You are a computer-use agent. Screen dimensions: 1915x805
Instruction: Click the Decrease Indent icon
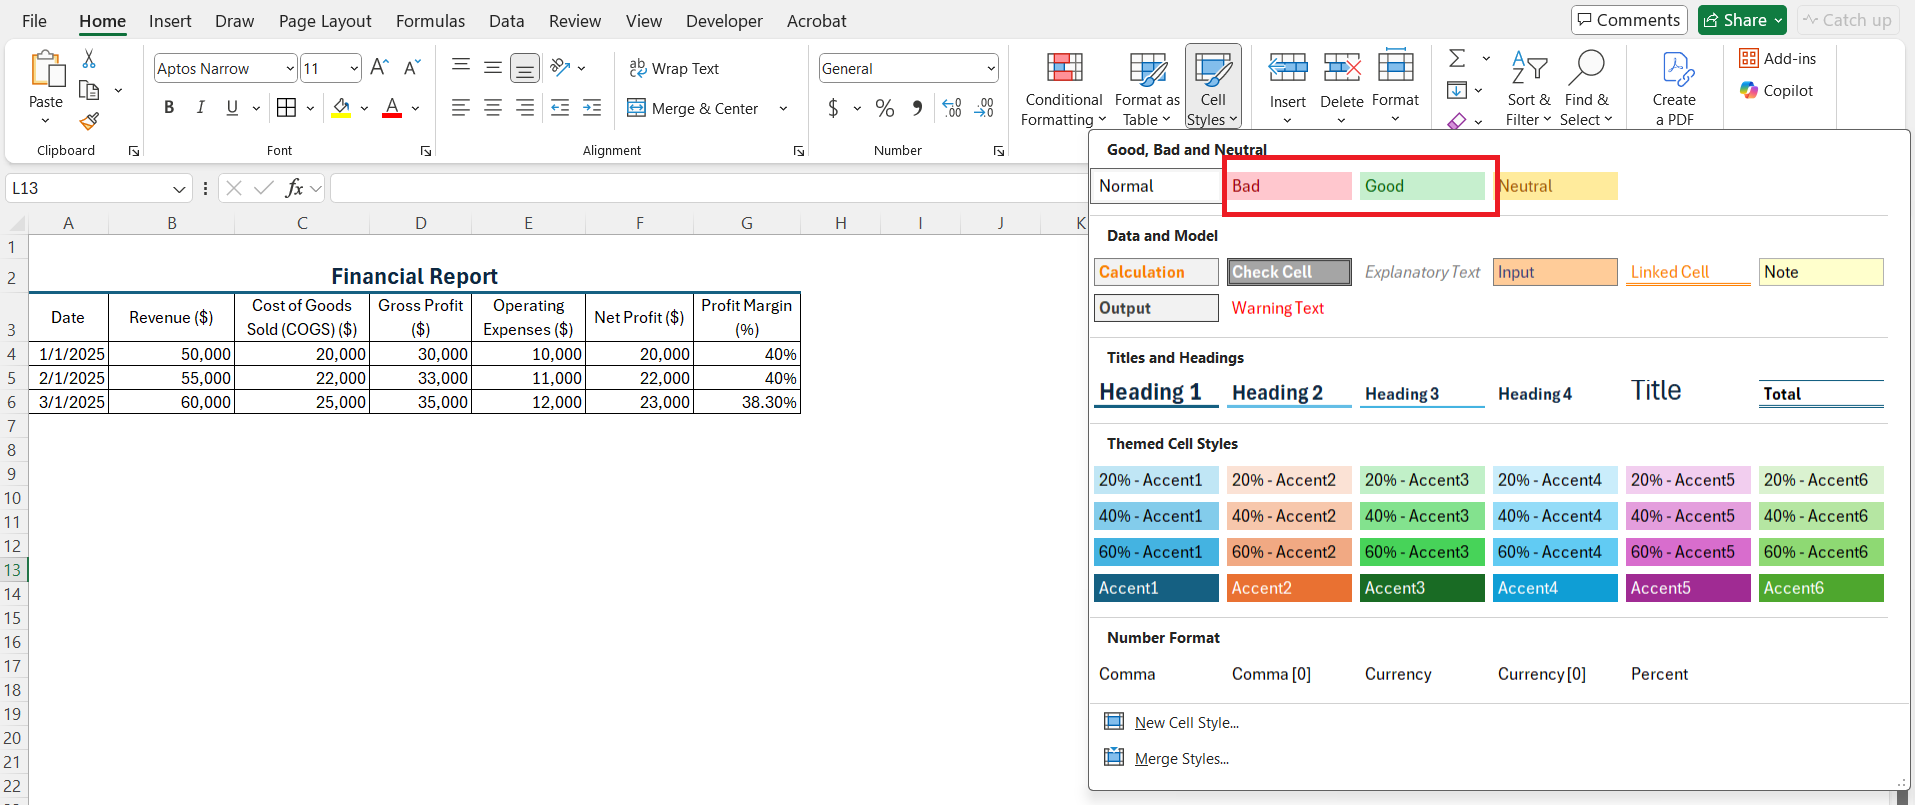click(560, 108)
